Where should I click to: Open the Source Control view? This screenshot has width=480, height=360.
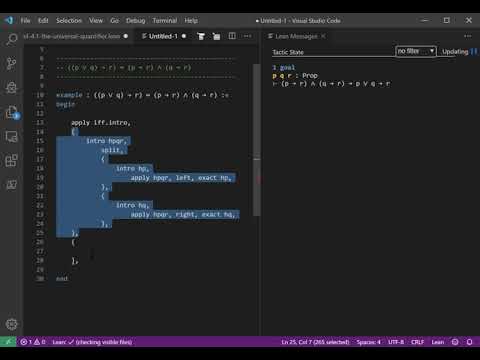(x=11, y=63)
